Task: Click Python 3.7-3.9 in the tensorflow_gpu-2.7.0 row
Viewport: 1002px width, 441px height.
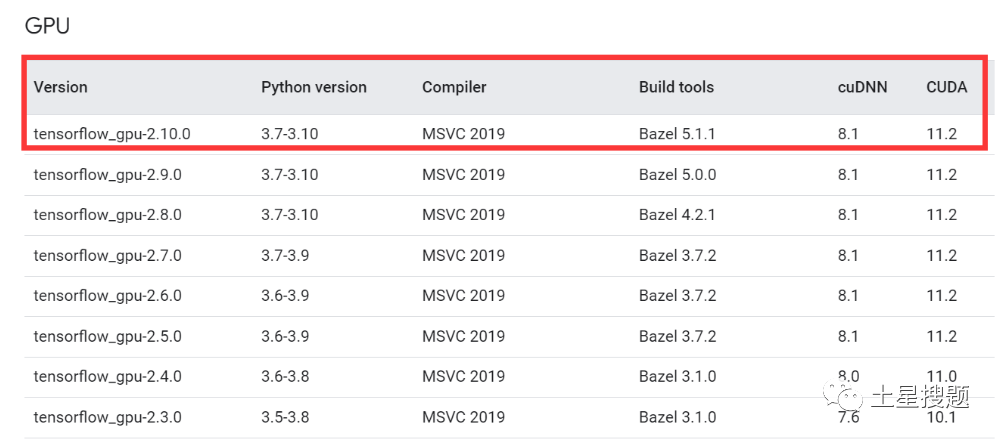Action: coord(285,256)
